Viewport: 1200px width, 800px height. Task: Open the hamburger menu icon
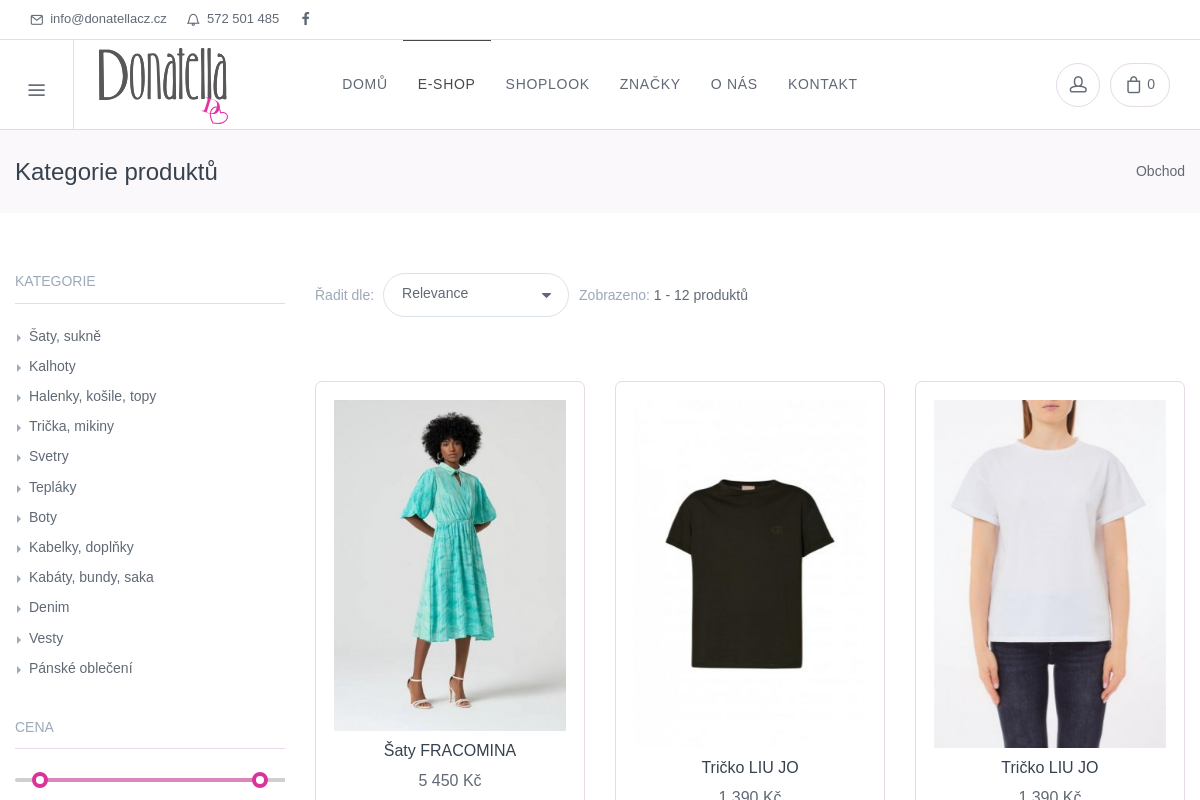[37, 90]
